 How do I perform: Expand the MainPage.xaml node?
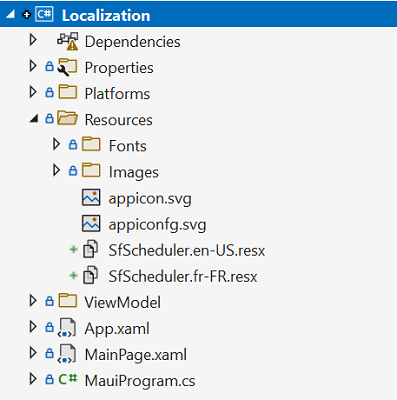tap(33, 353)
